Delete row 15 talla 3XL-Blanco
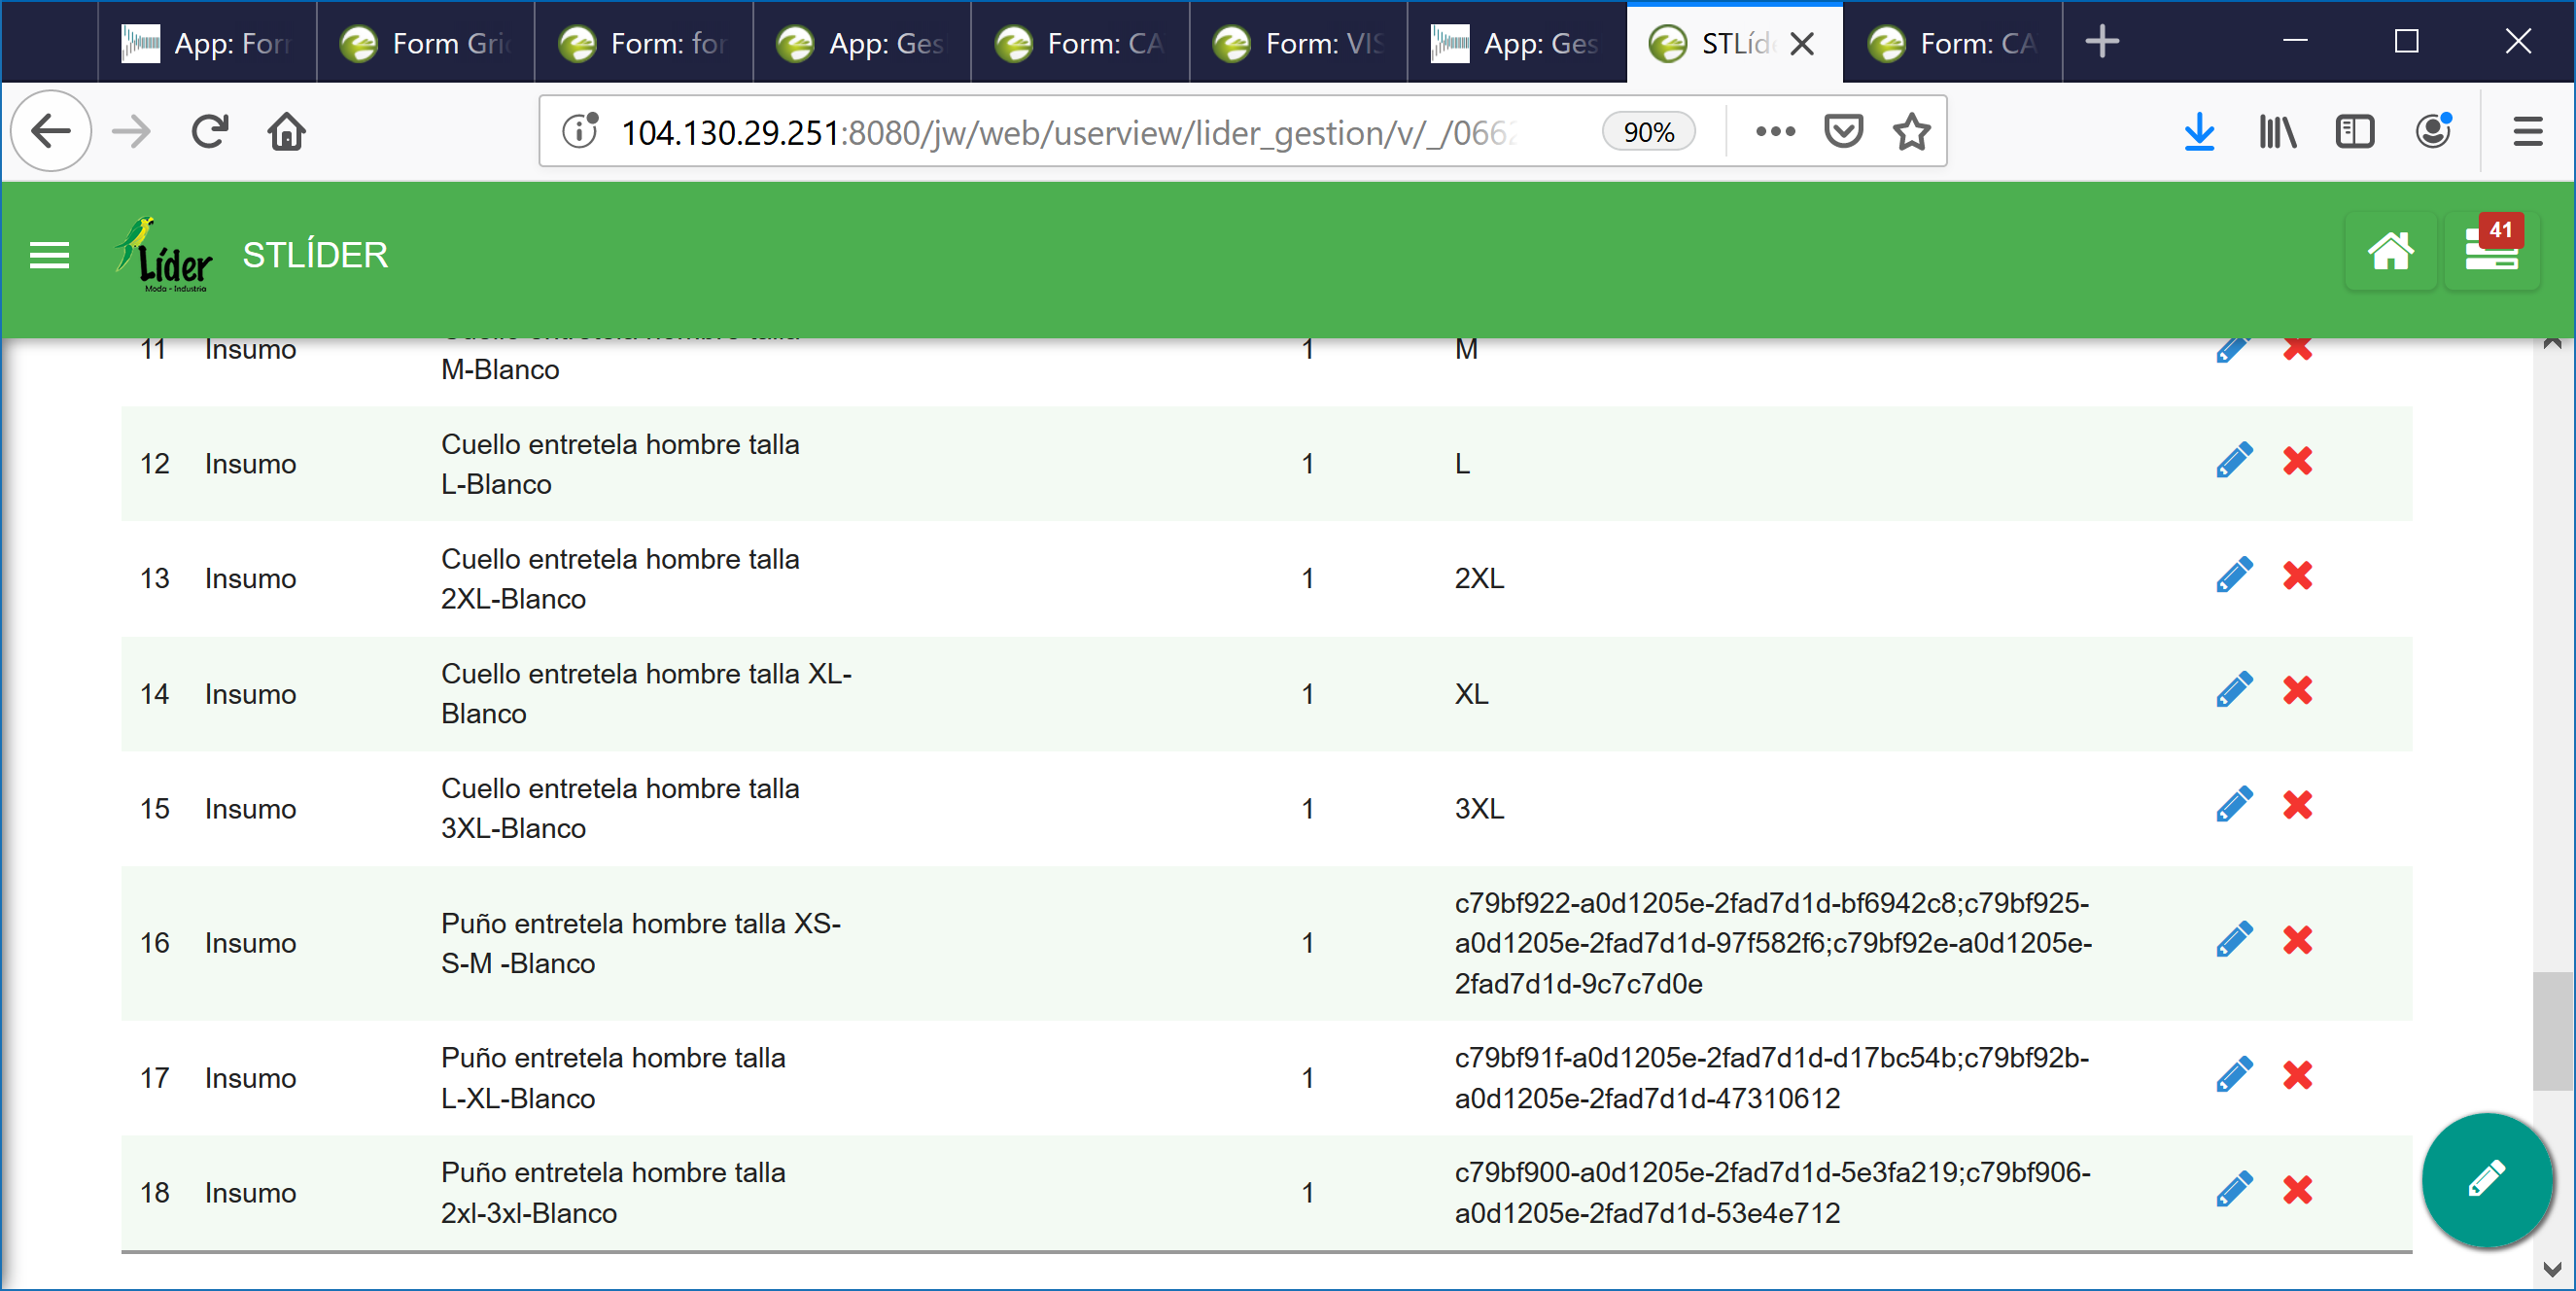Image resolution: width=2576 pixels, height=1291 pixels. [2297, 805]
